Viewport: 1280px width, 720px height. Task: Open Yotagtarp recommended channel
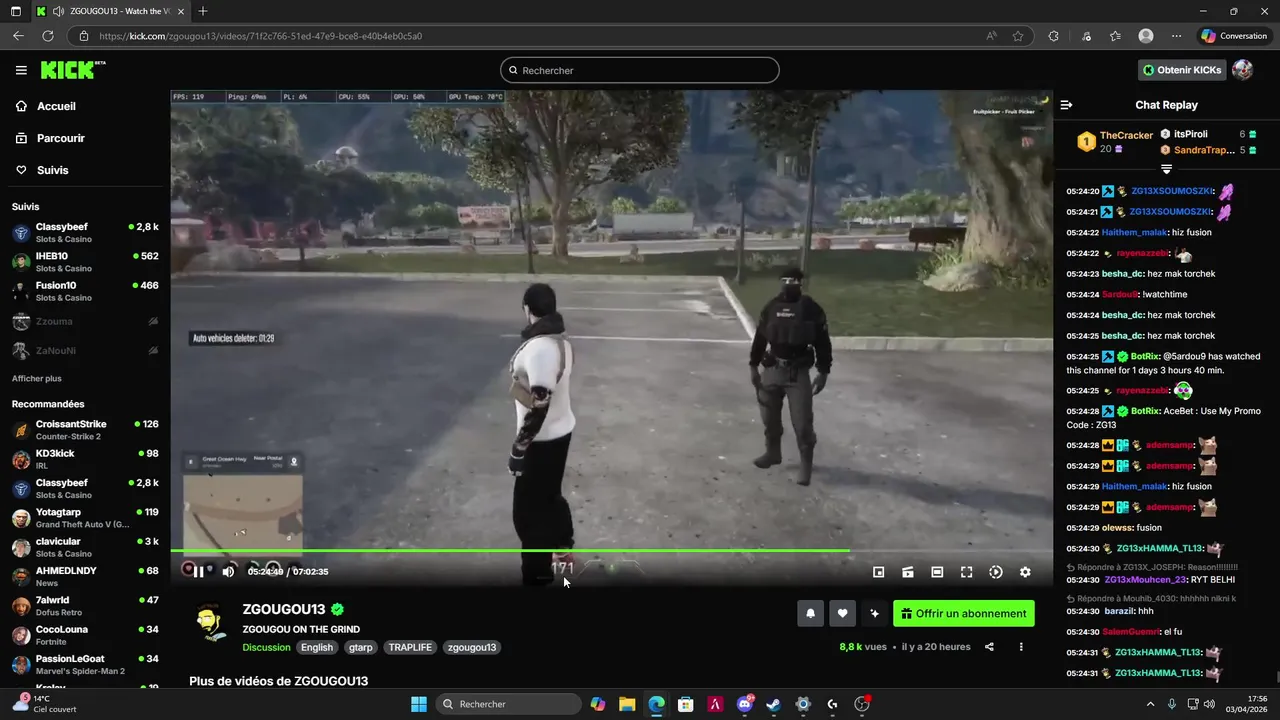[85, 518]
